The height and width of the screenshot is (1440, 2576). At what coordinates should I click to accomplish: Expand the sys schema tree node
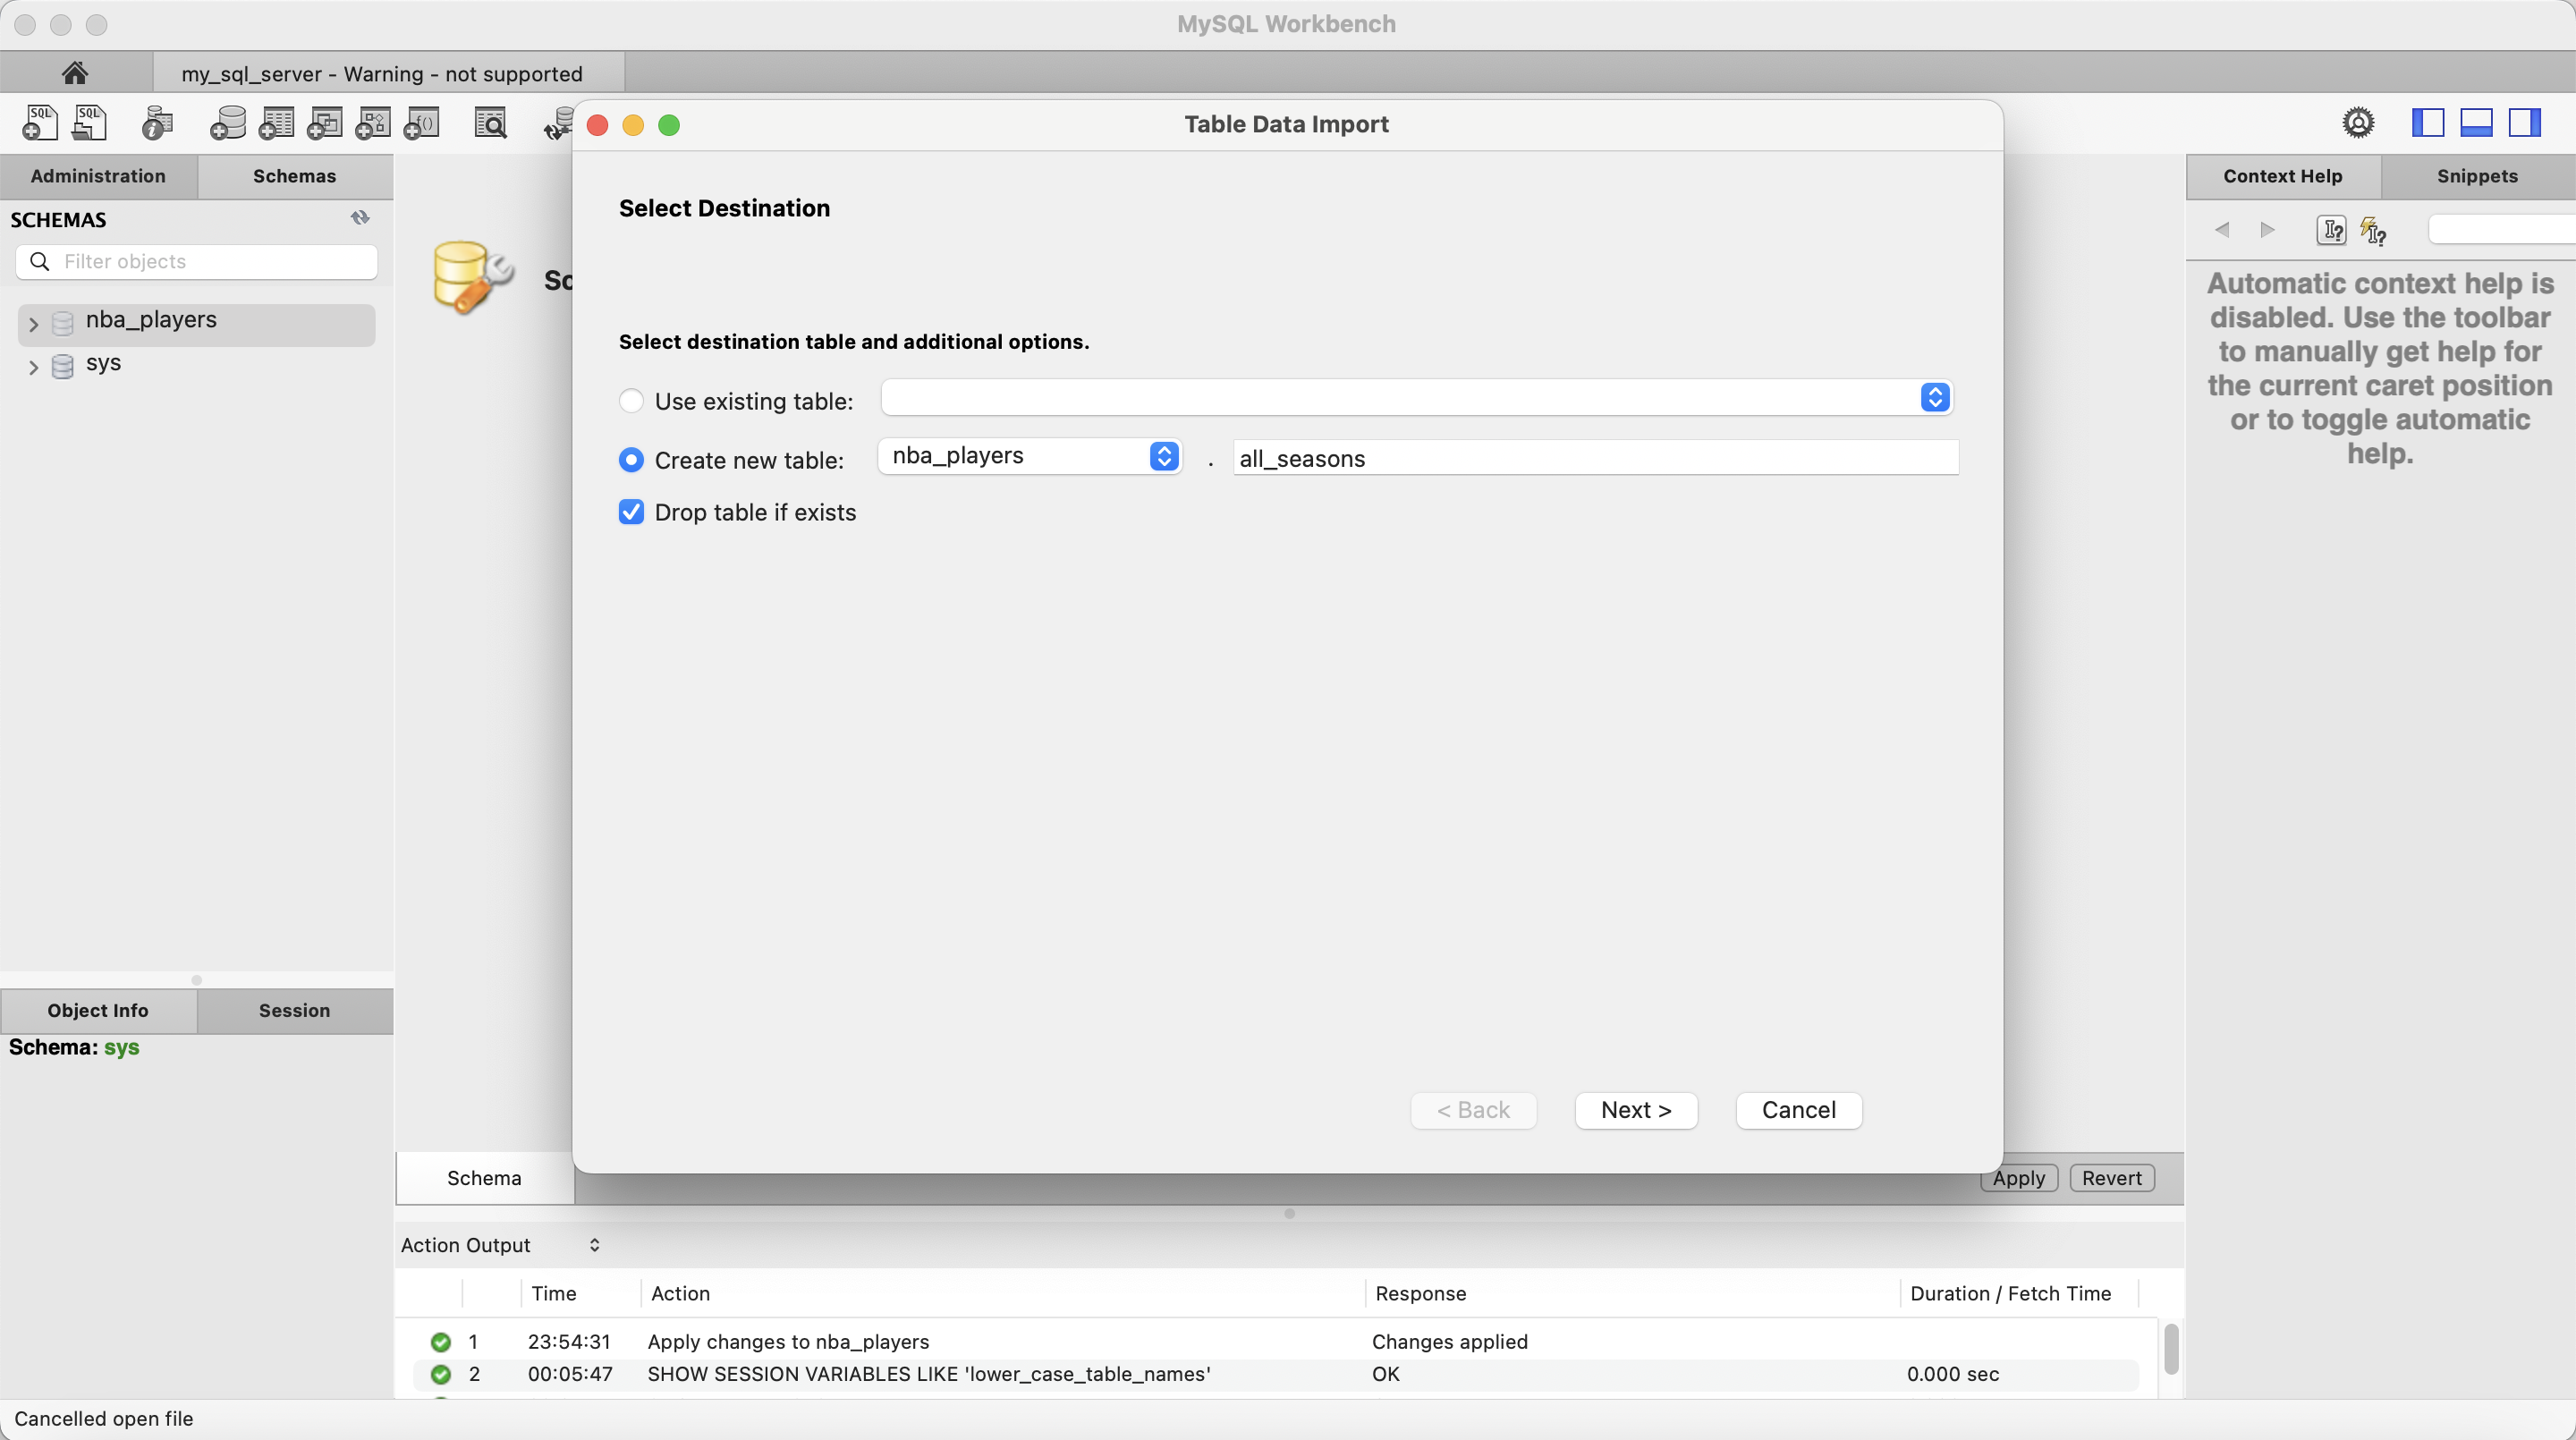(33, 367)
